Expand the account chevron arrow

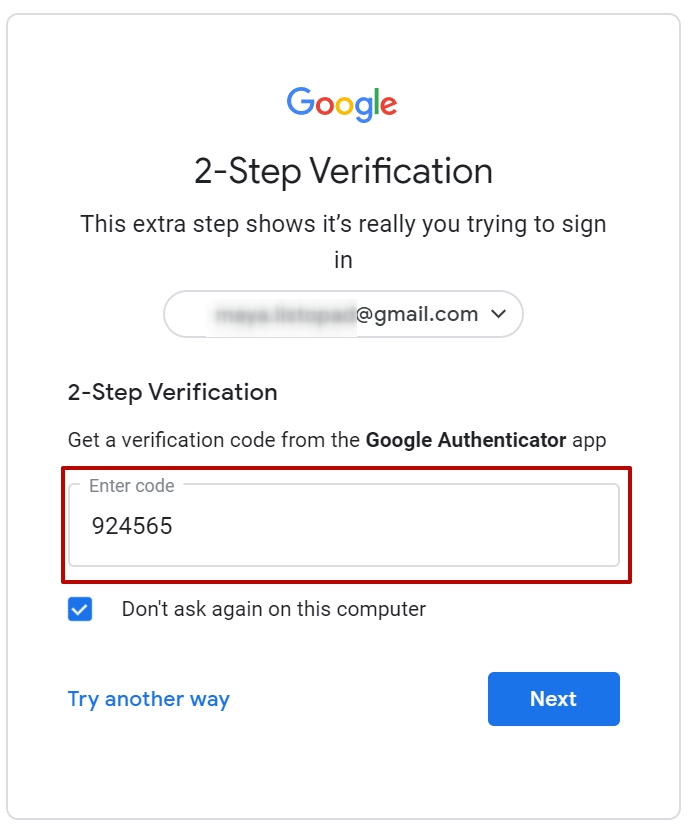coord(498,314)
